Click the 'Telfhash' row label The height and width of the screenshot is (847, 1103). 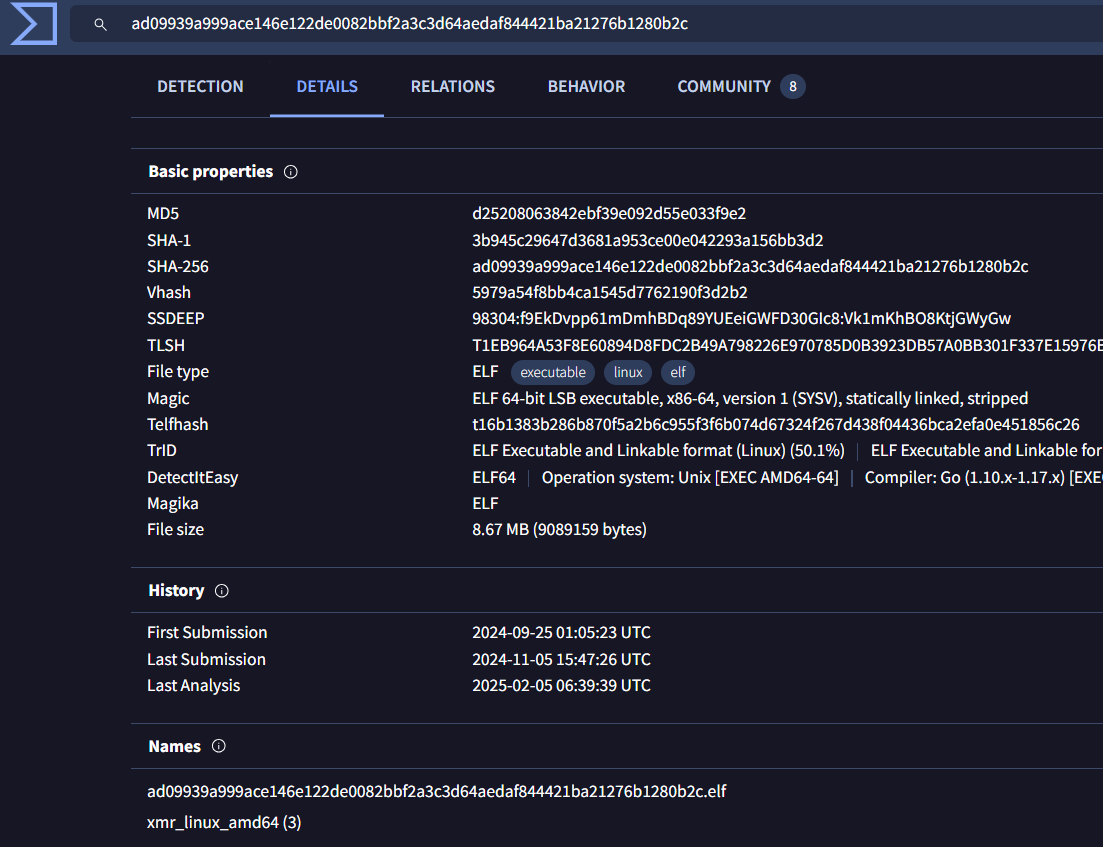pyautogui.click(x=177, y=425)
